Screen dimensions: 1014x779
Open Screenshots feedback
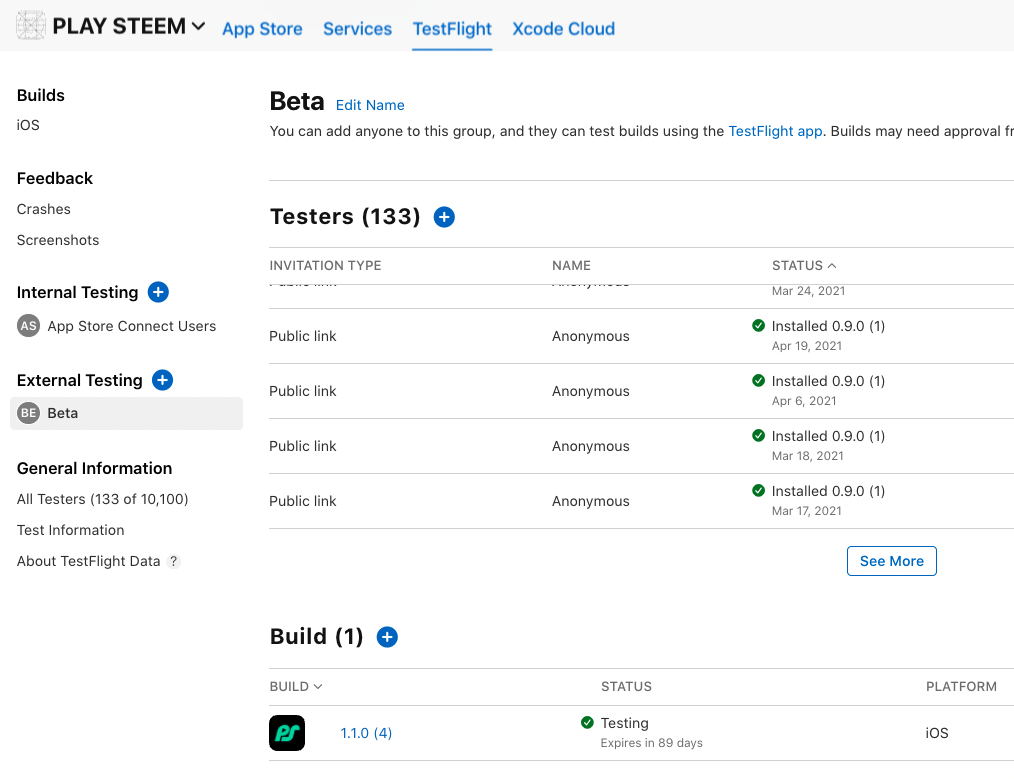pyautogui.click(x=58, y=240)
